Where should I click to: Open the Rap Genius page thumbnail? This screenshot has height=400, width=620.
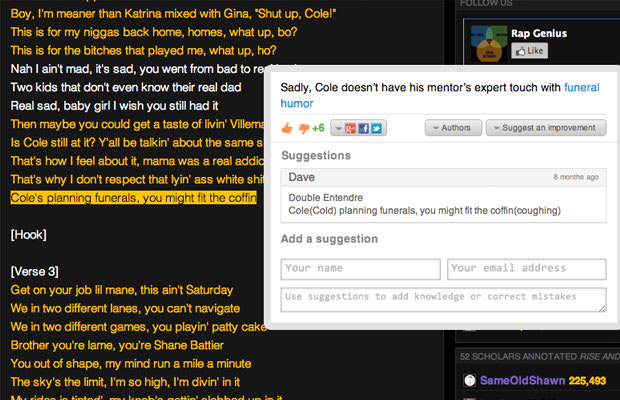click(x=489, y=43)
